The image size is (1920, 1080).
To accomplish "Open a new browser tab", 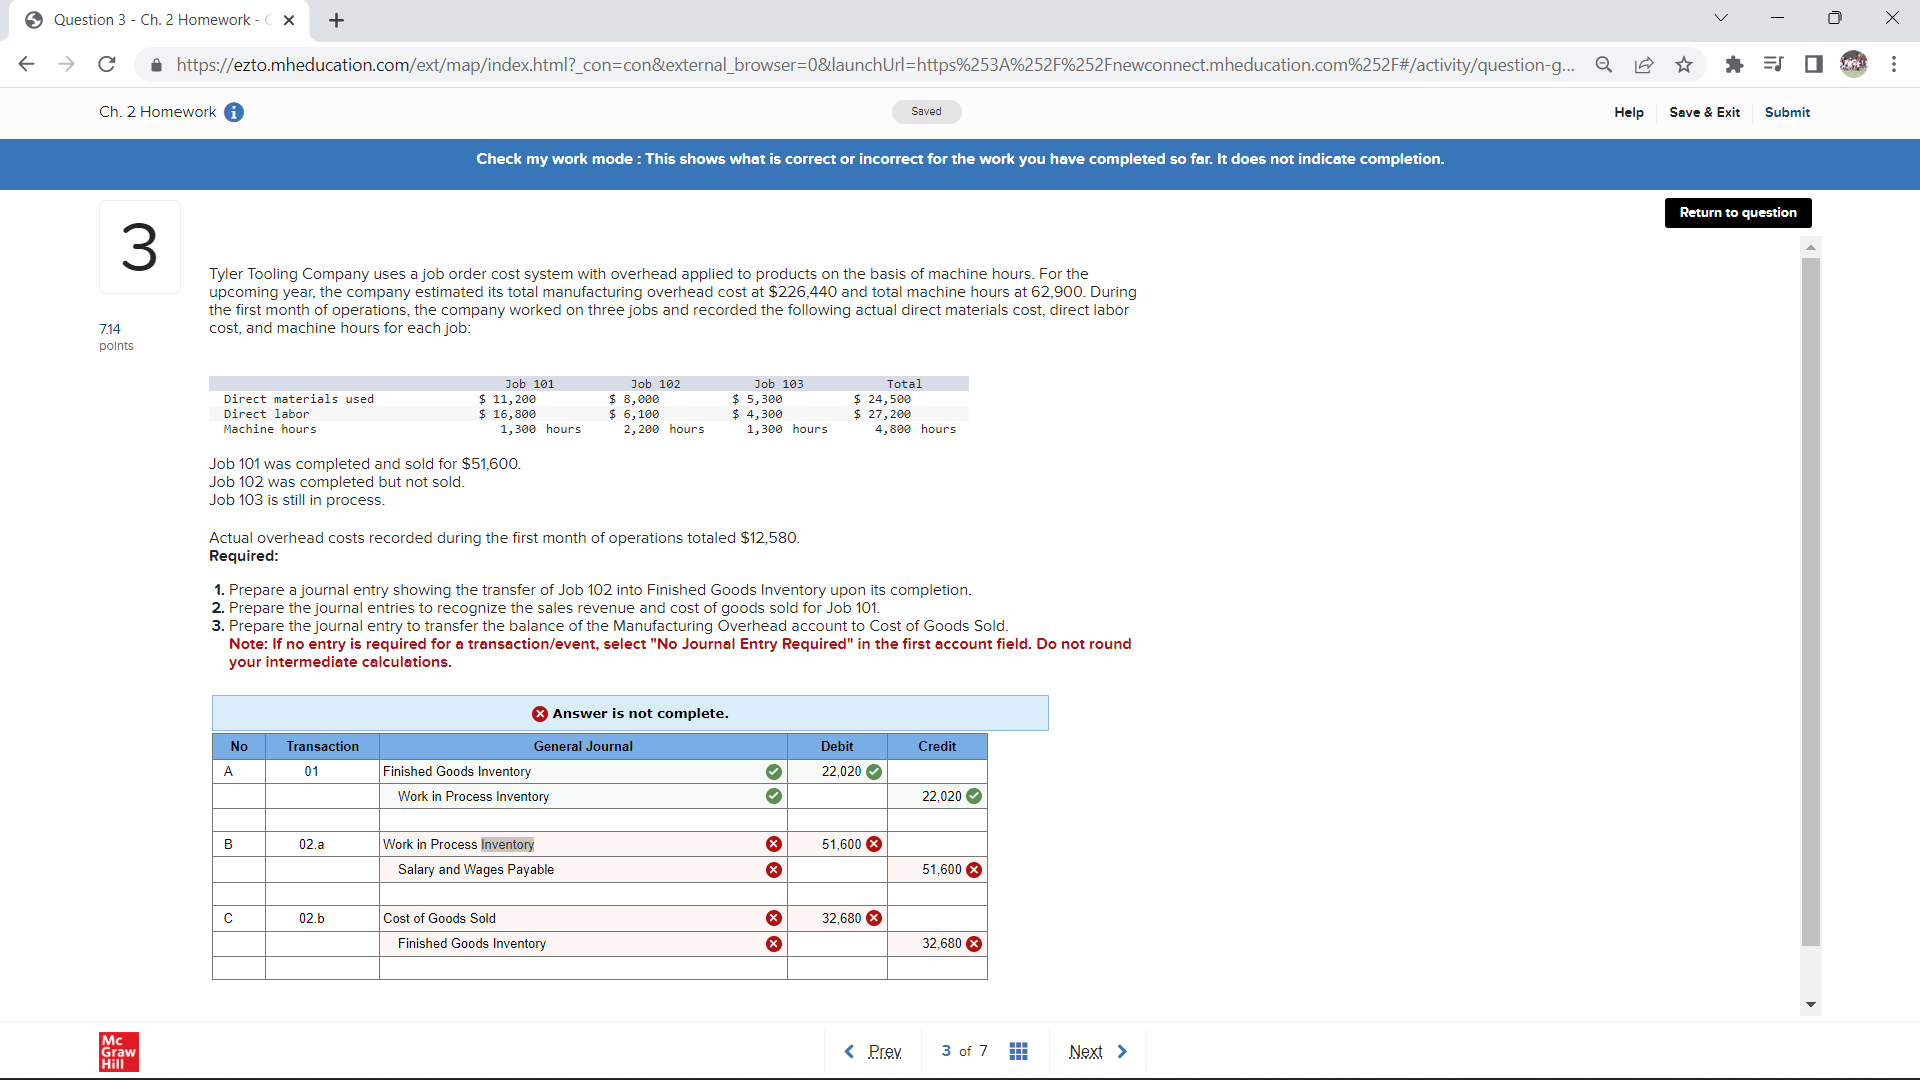I will pyautogui.click(x=336, y=20).
